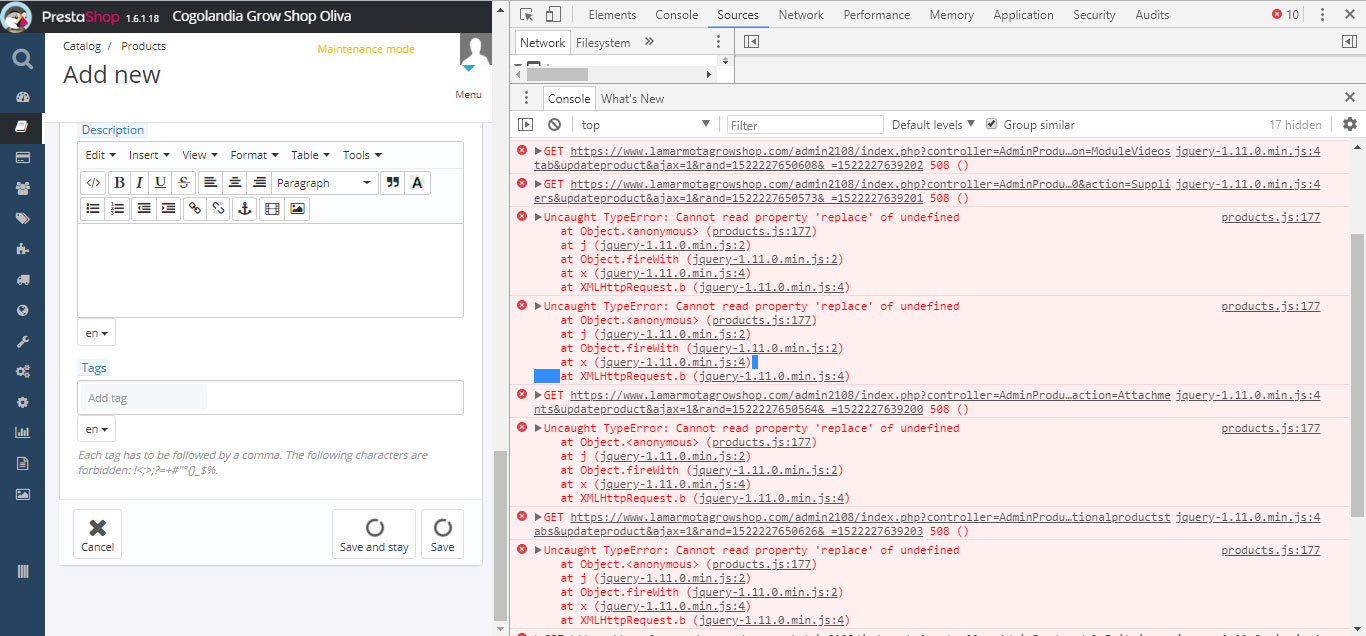Expand the description language 'en' dropdown
The height and width of the screenshot is (636, 1366).
[x=96, y=333]
